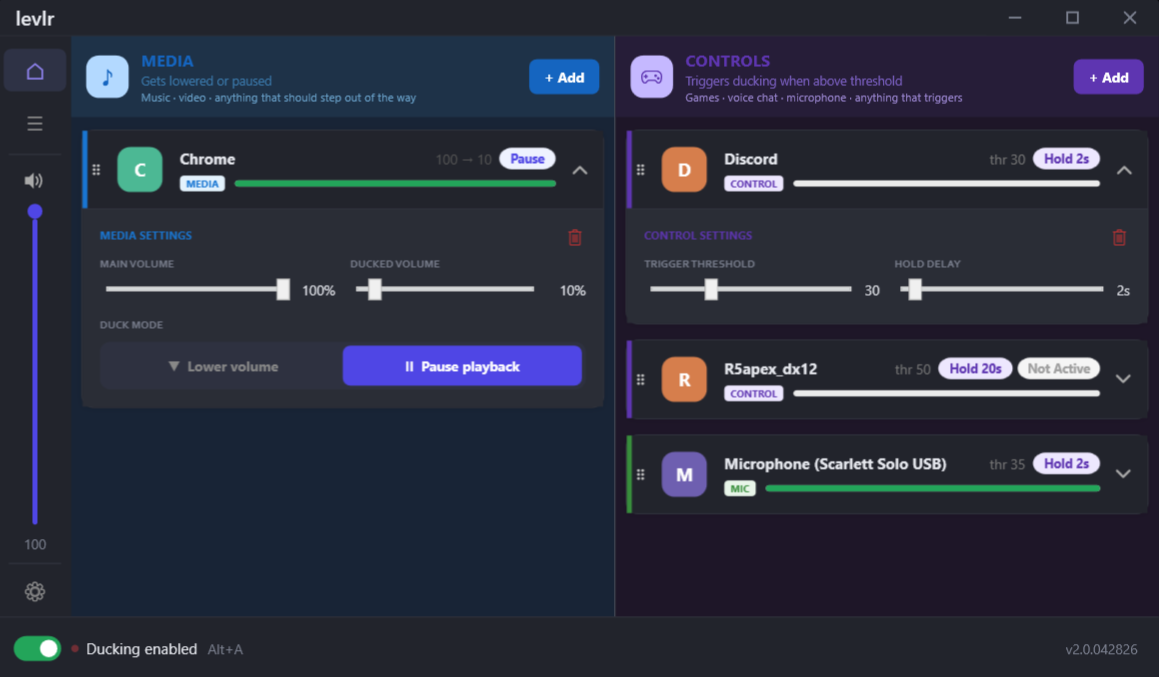Image resolution: width=1159 pixels, height=677 pixels.
Task: Click the MIC tag under Microphone
Action: point(740,489)
